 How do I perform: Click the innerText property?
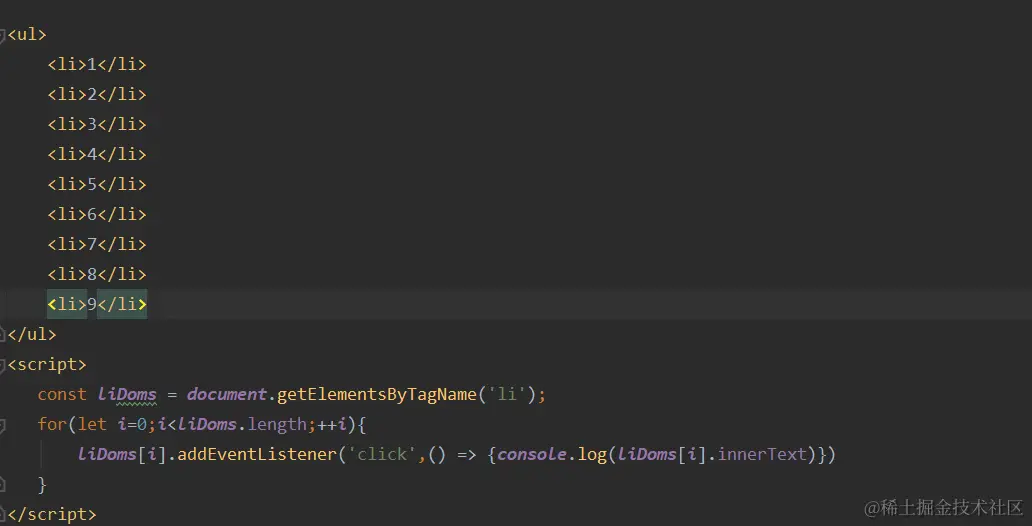[762, 454]
